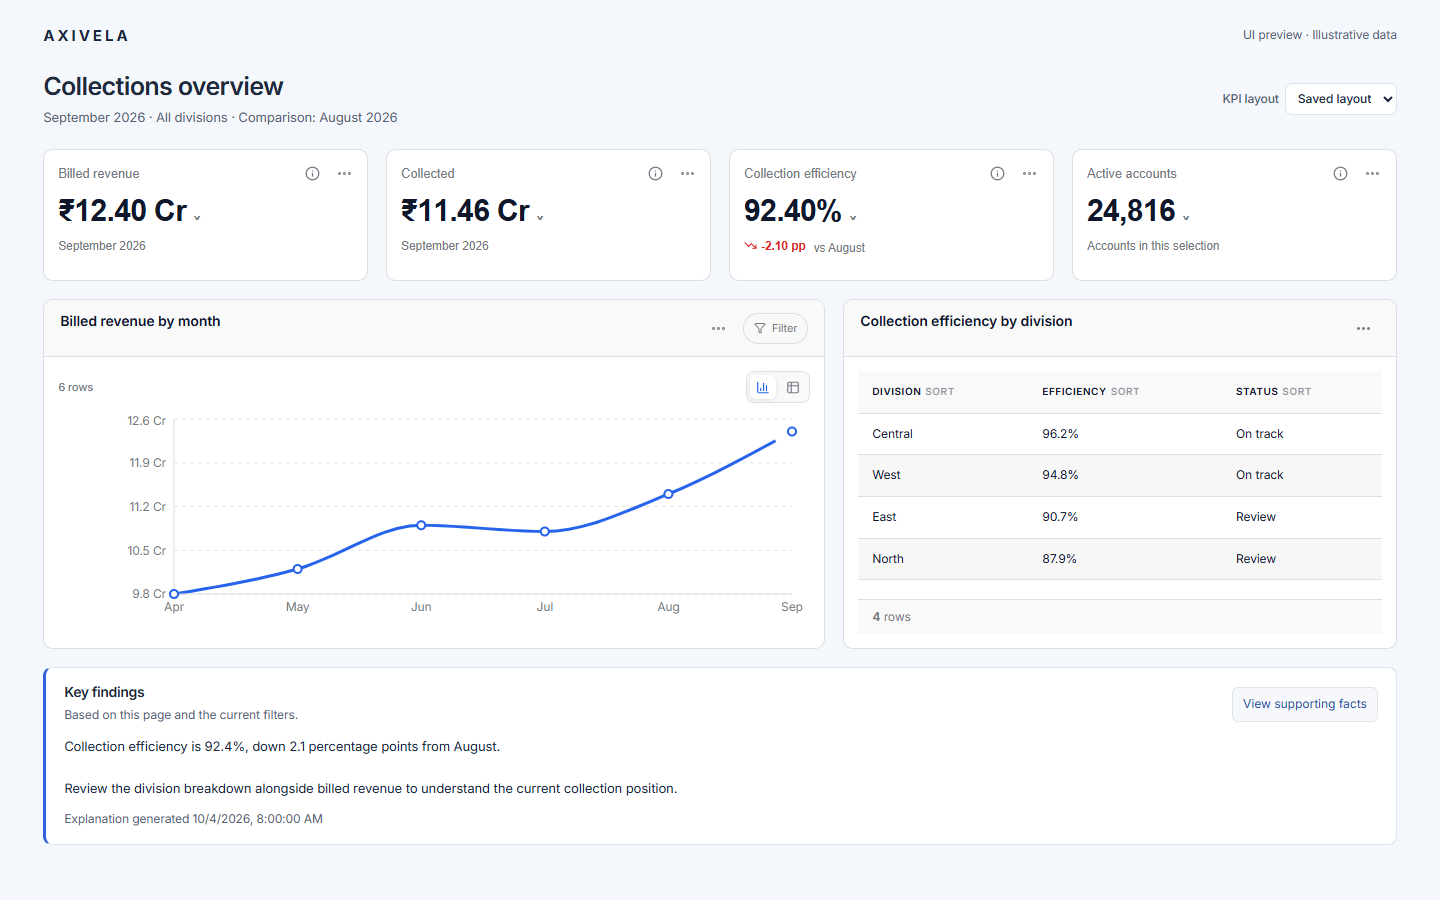1440x900 pixels.
Task: Open Filter for Billed revenue by month
Action: pos(775,329)
